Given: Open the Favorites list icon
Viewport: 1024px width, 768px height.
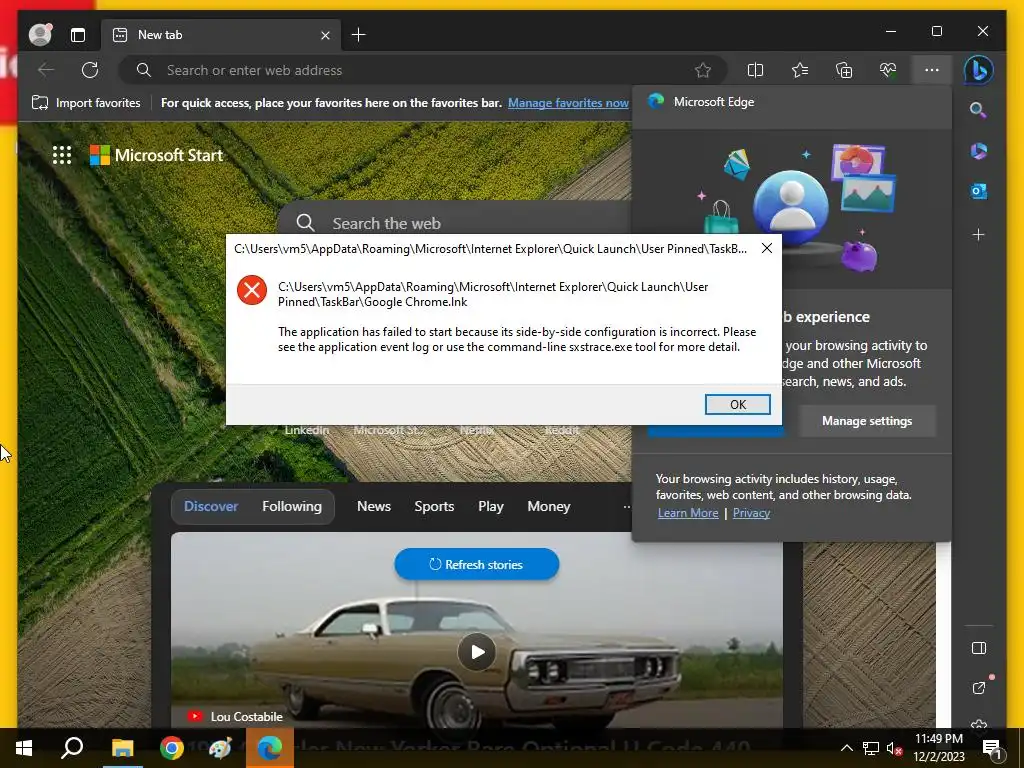Looking at the screenshot, I should [799, 70].
